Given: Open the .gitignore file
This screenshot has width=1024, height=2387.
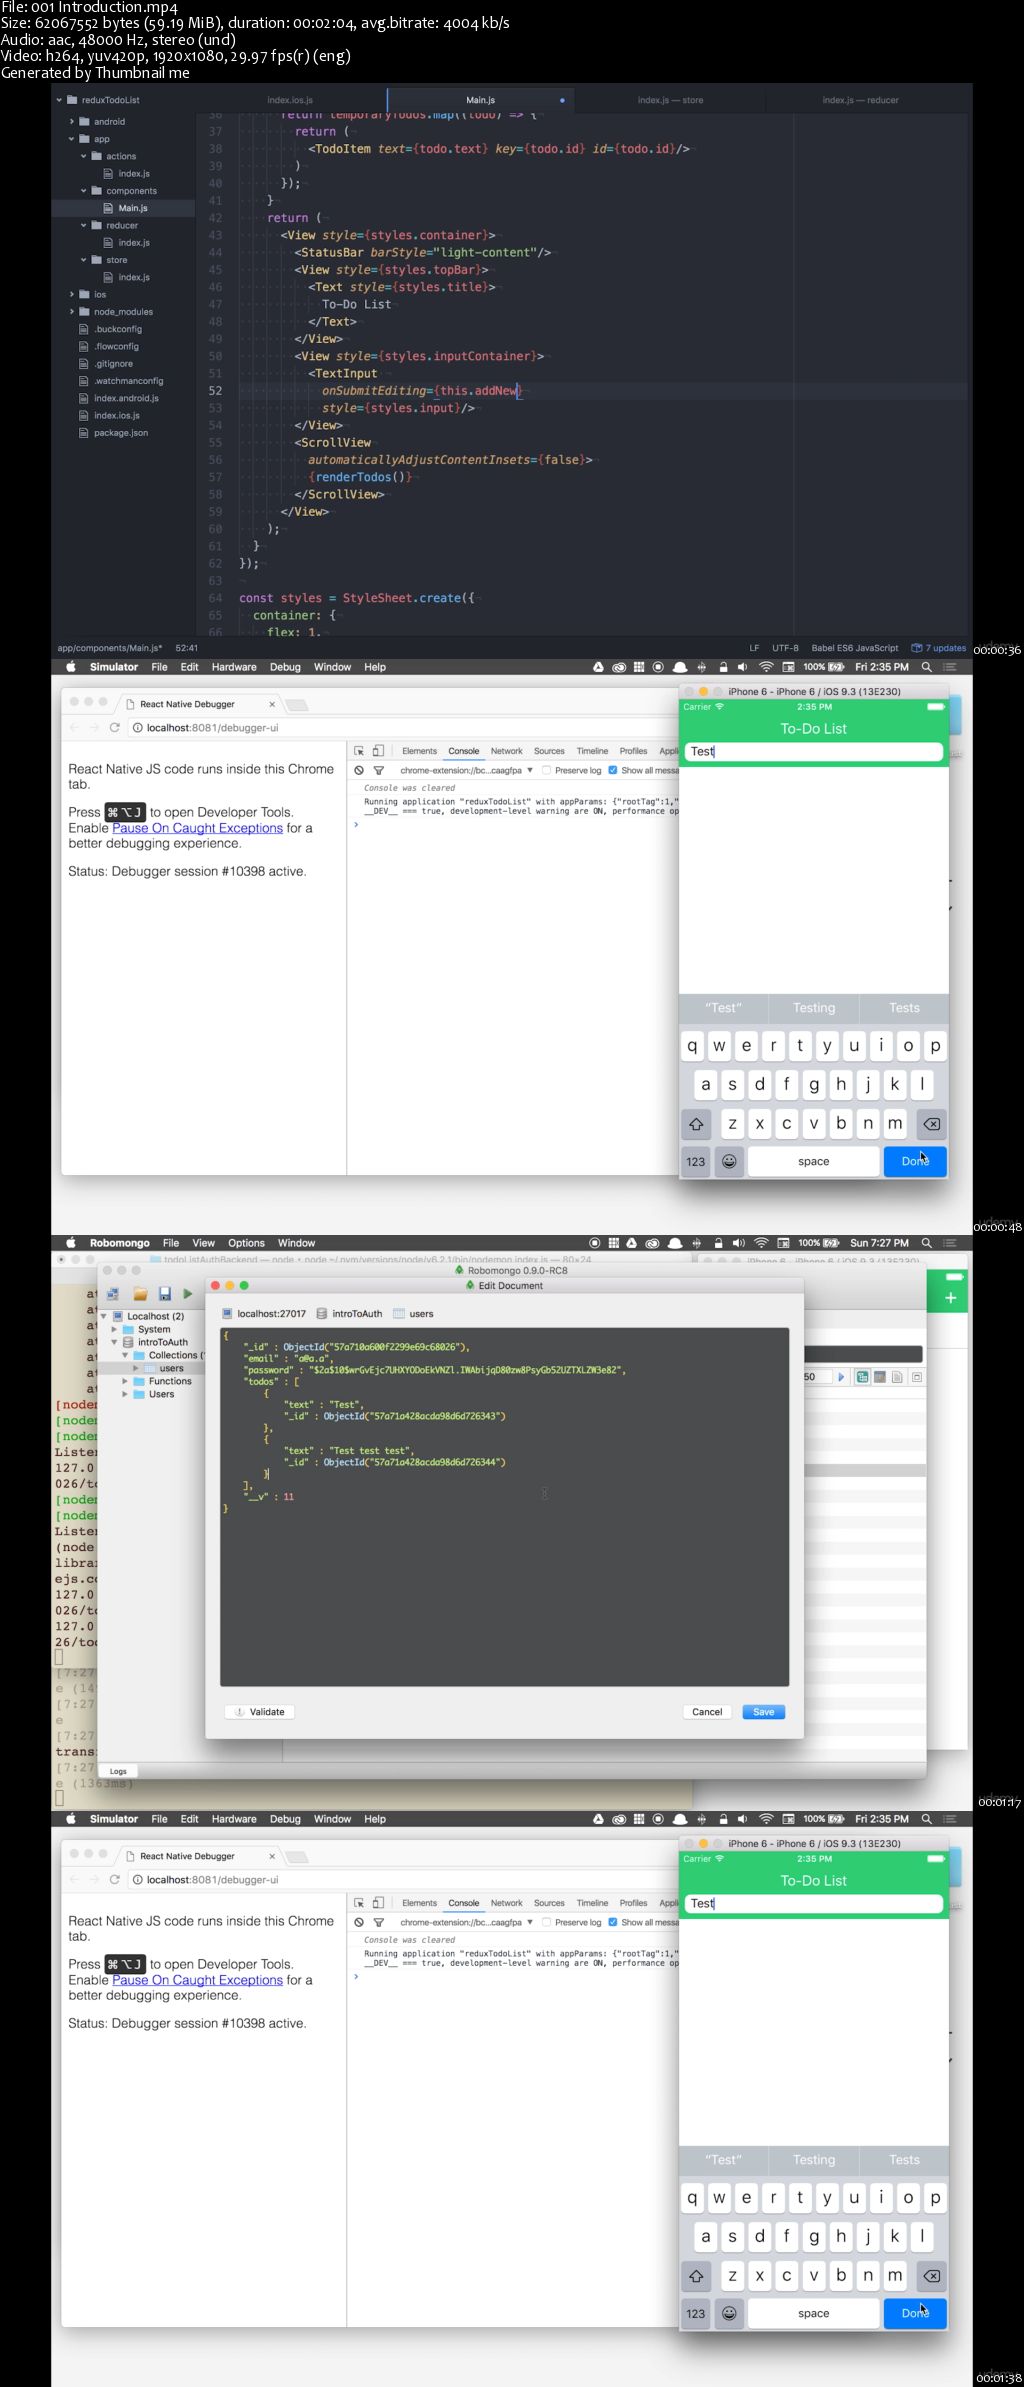Looking at the screenshot, I should [113, 364].
